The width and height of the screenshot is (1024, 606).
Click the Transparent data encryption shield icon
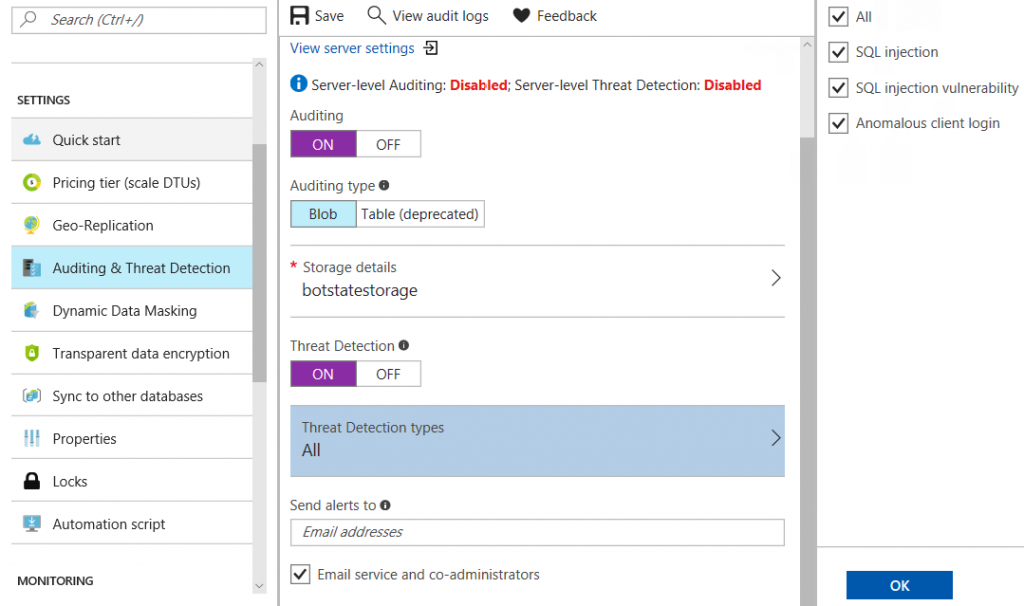coord(32,354)
